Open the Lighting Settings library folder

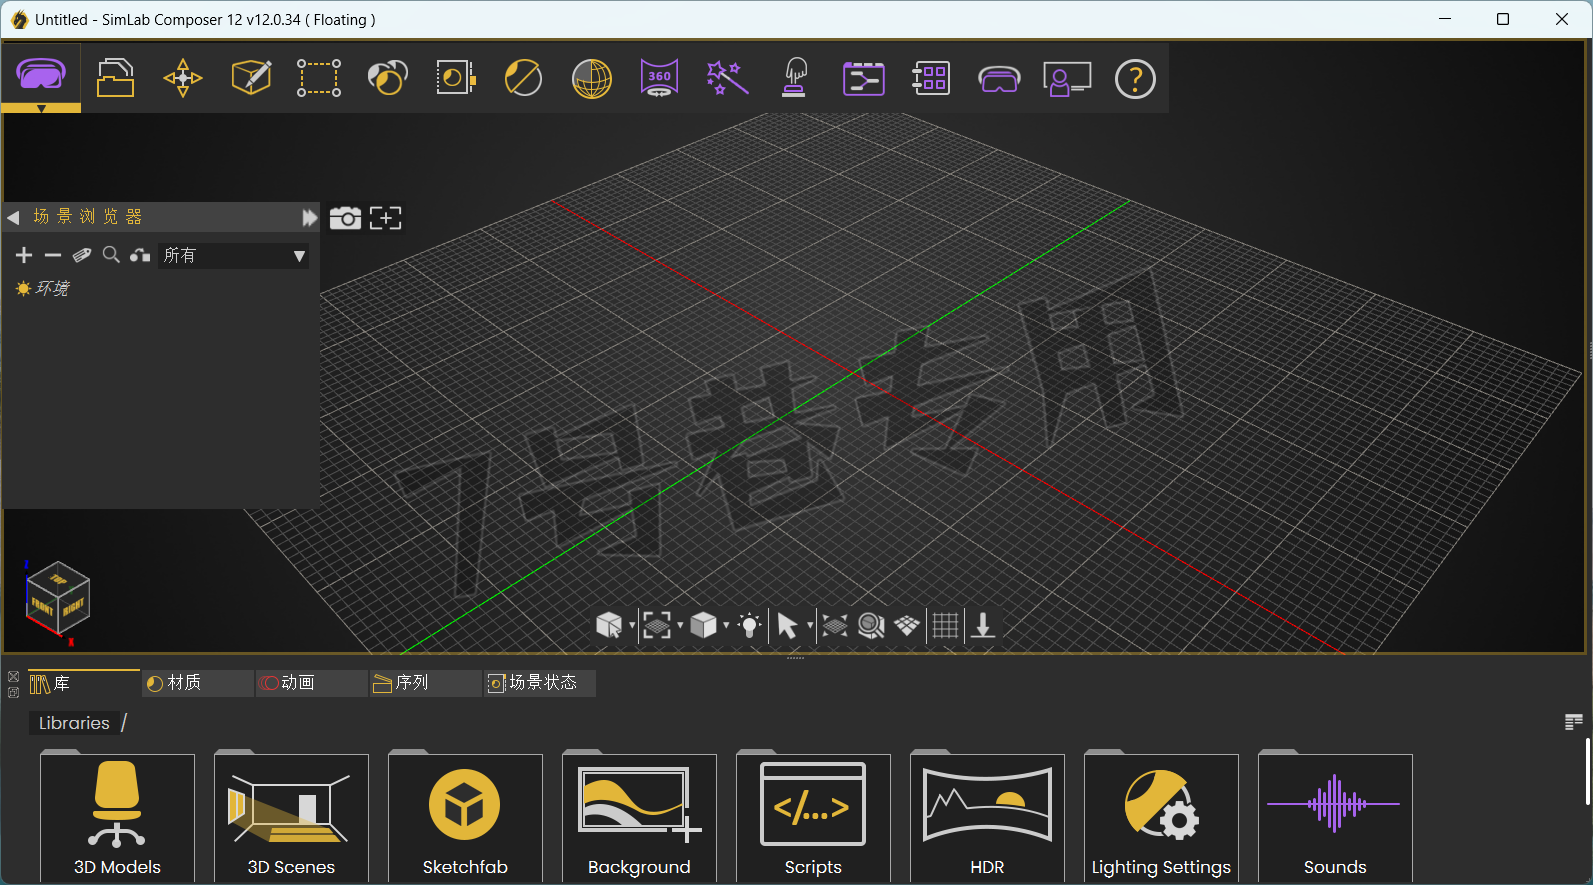[1161, 817]
